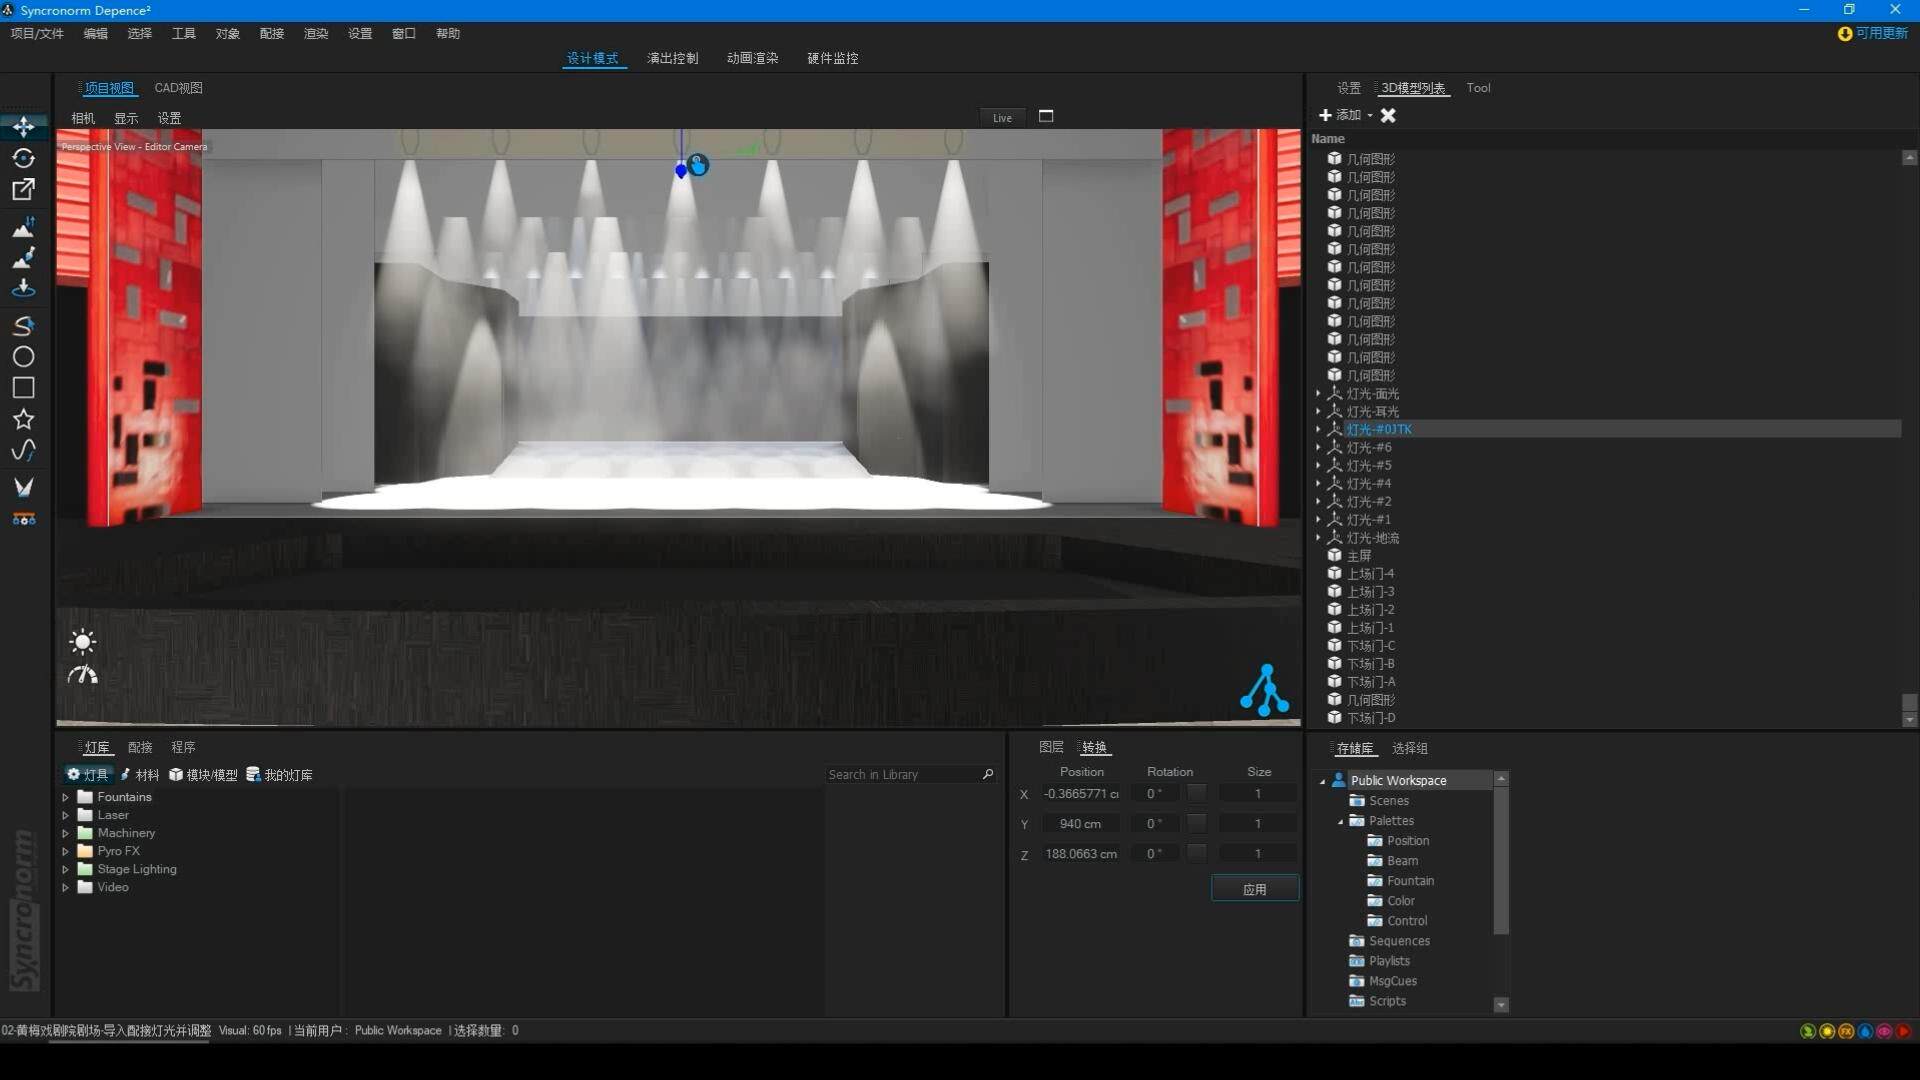Viewport: 1920px width, 1080px height.
Task: Click the 可用更新 update link
Action: coord(1880,34)
